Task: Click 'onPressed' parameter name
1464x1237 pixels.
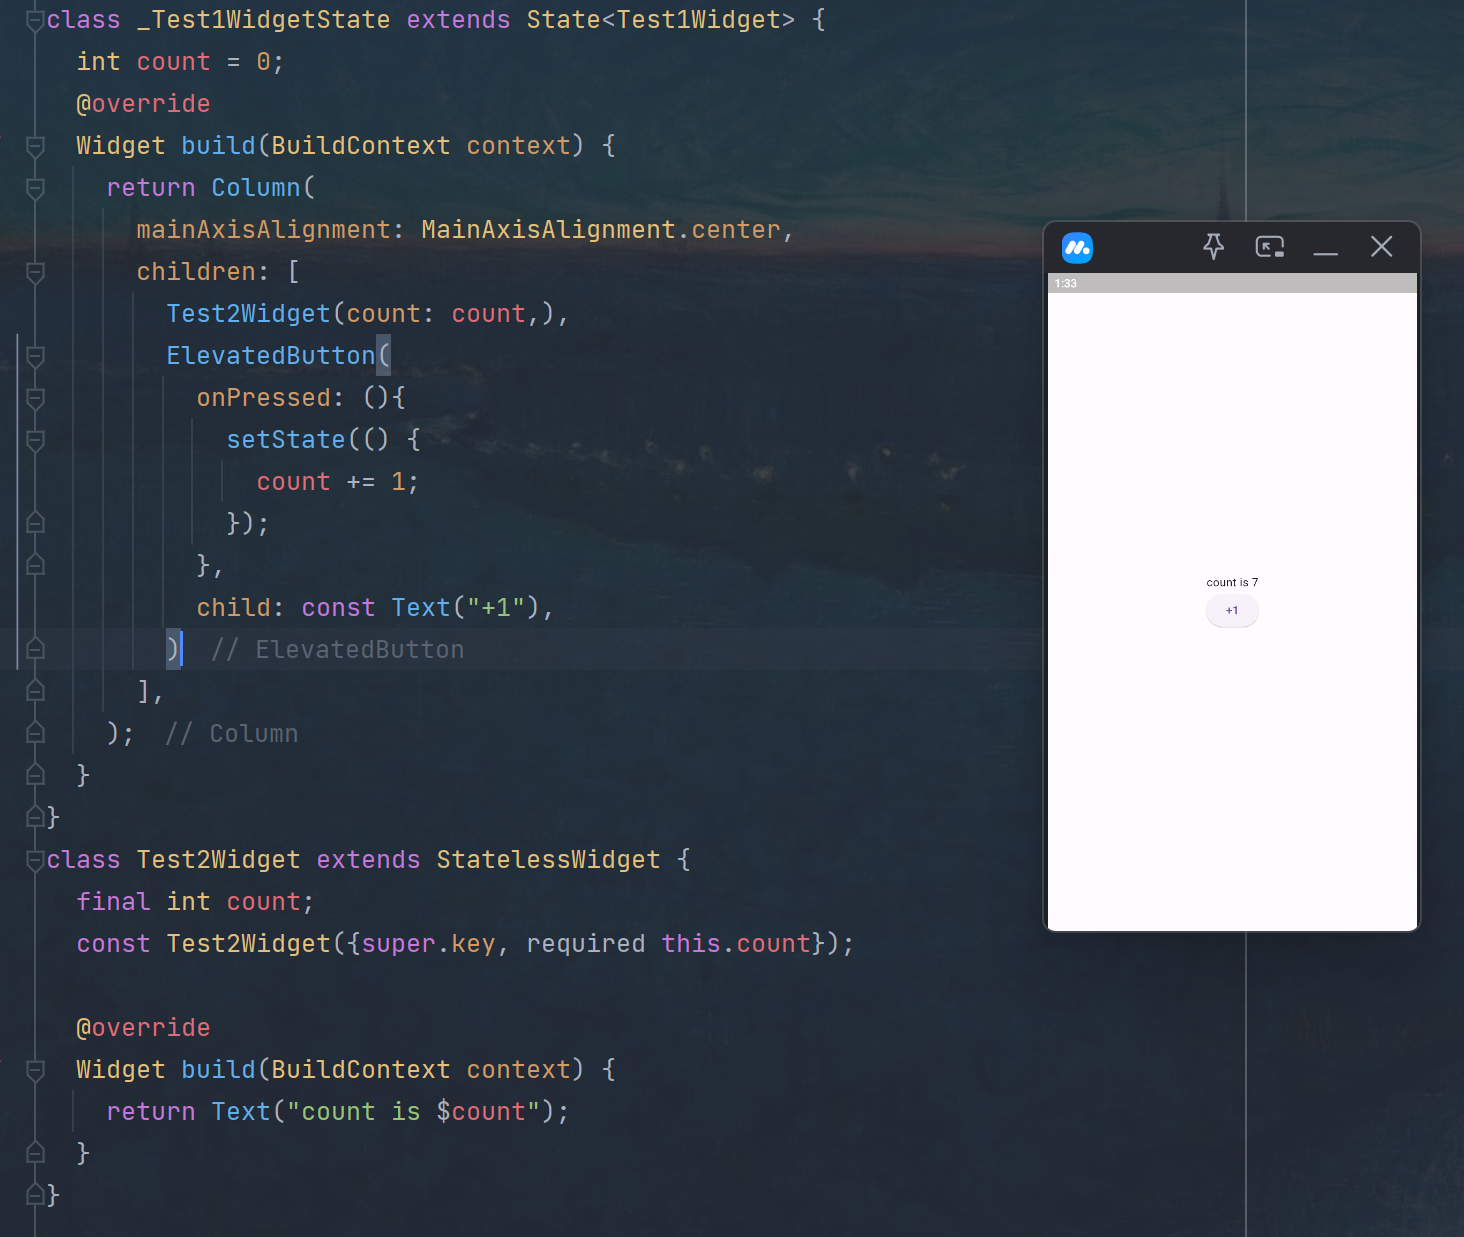Action: coord(263,398)
